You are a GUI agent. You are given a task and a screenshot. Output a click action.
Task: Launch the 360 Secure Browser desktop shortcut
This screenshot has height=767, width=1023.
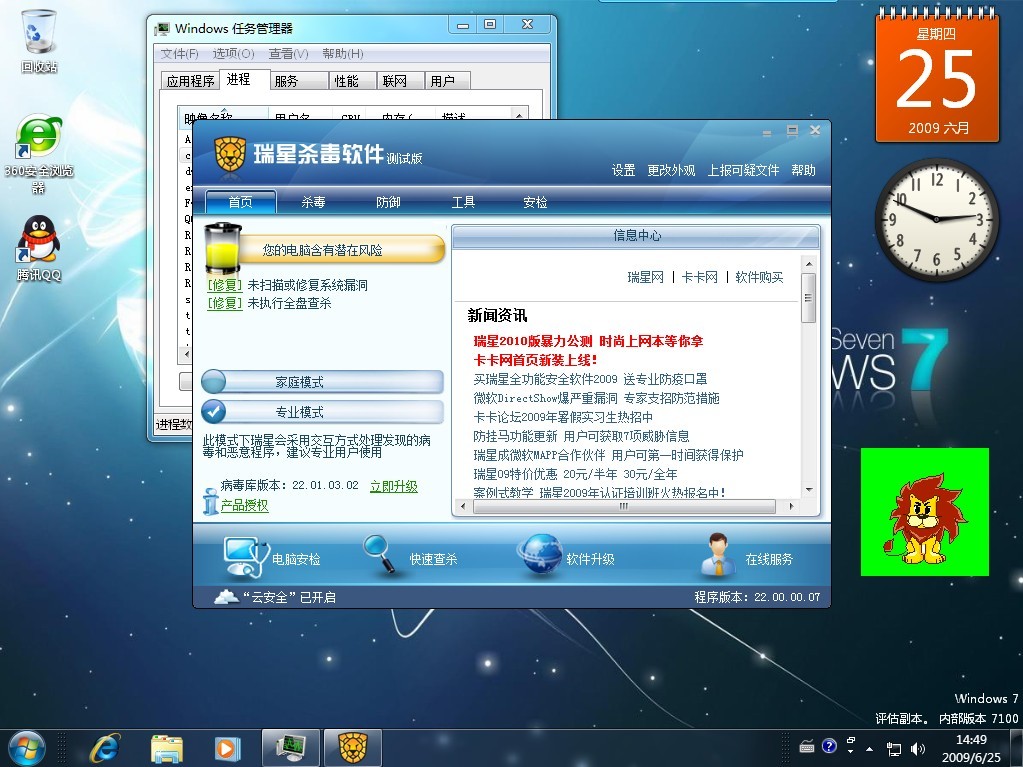coord(38,154)
